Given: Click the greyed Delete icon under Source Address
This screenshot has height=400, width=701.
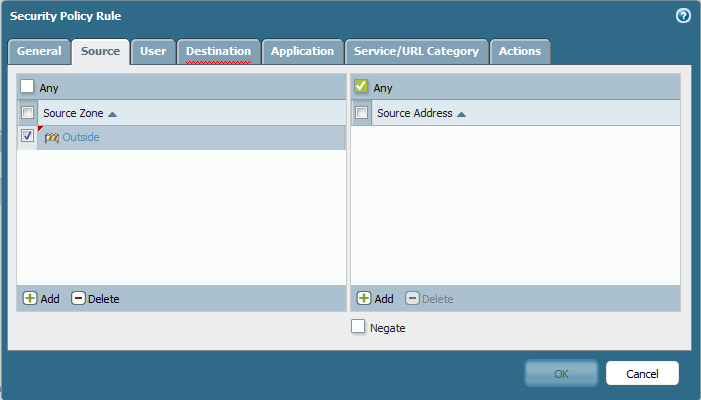Looking at the screenshot, I should (411, 299).
